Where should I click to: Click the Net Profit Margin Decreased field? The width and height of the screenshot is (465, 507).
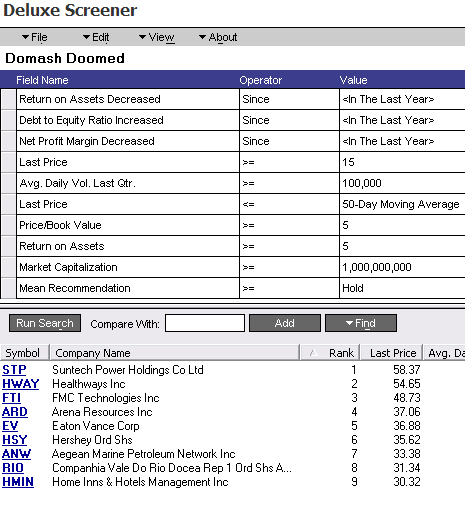(128, 141)
